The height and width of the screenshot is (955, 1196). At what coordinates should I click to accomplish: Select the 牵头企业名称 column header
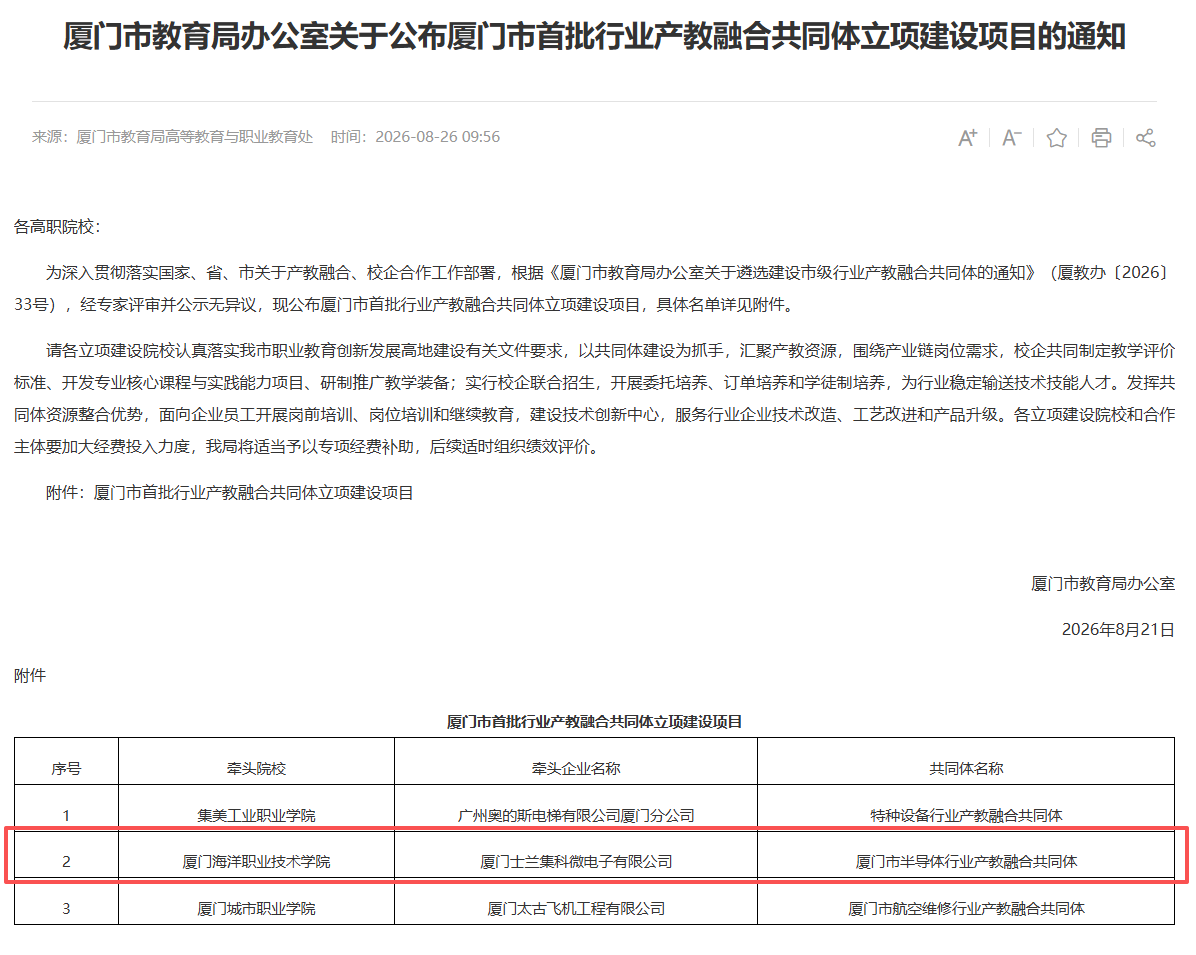[x=576, y=769]
